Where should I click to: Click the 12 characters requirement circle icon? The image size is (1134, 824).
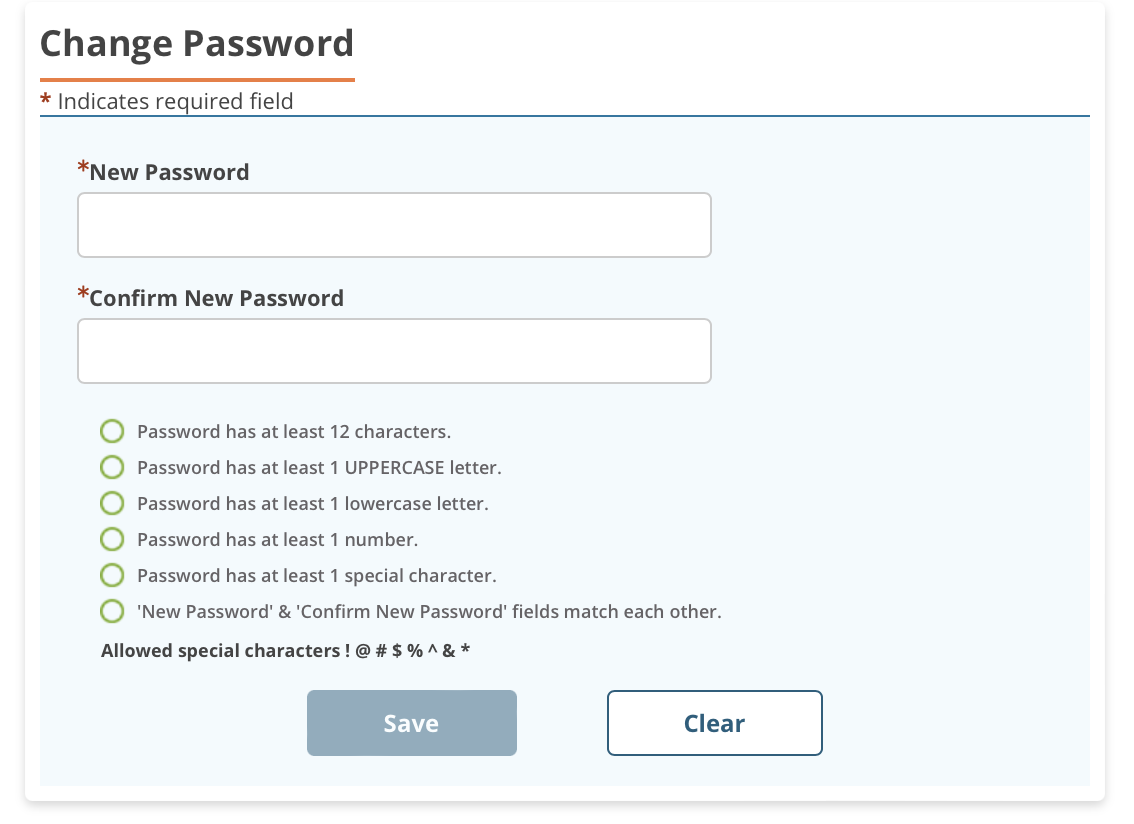pos(113,432)
